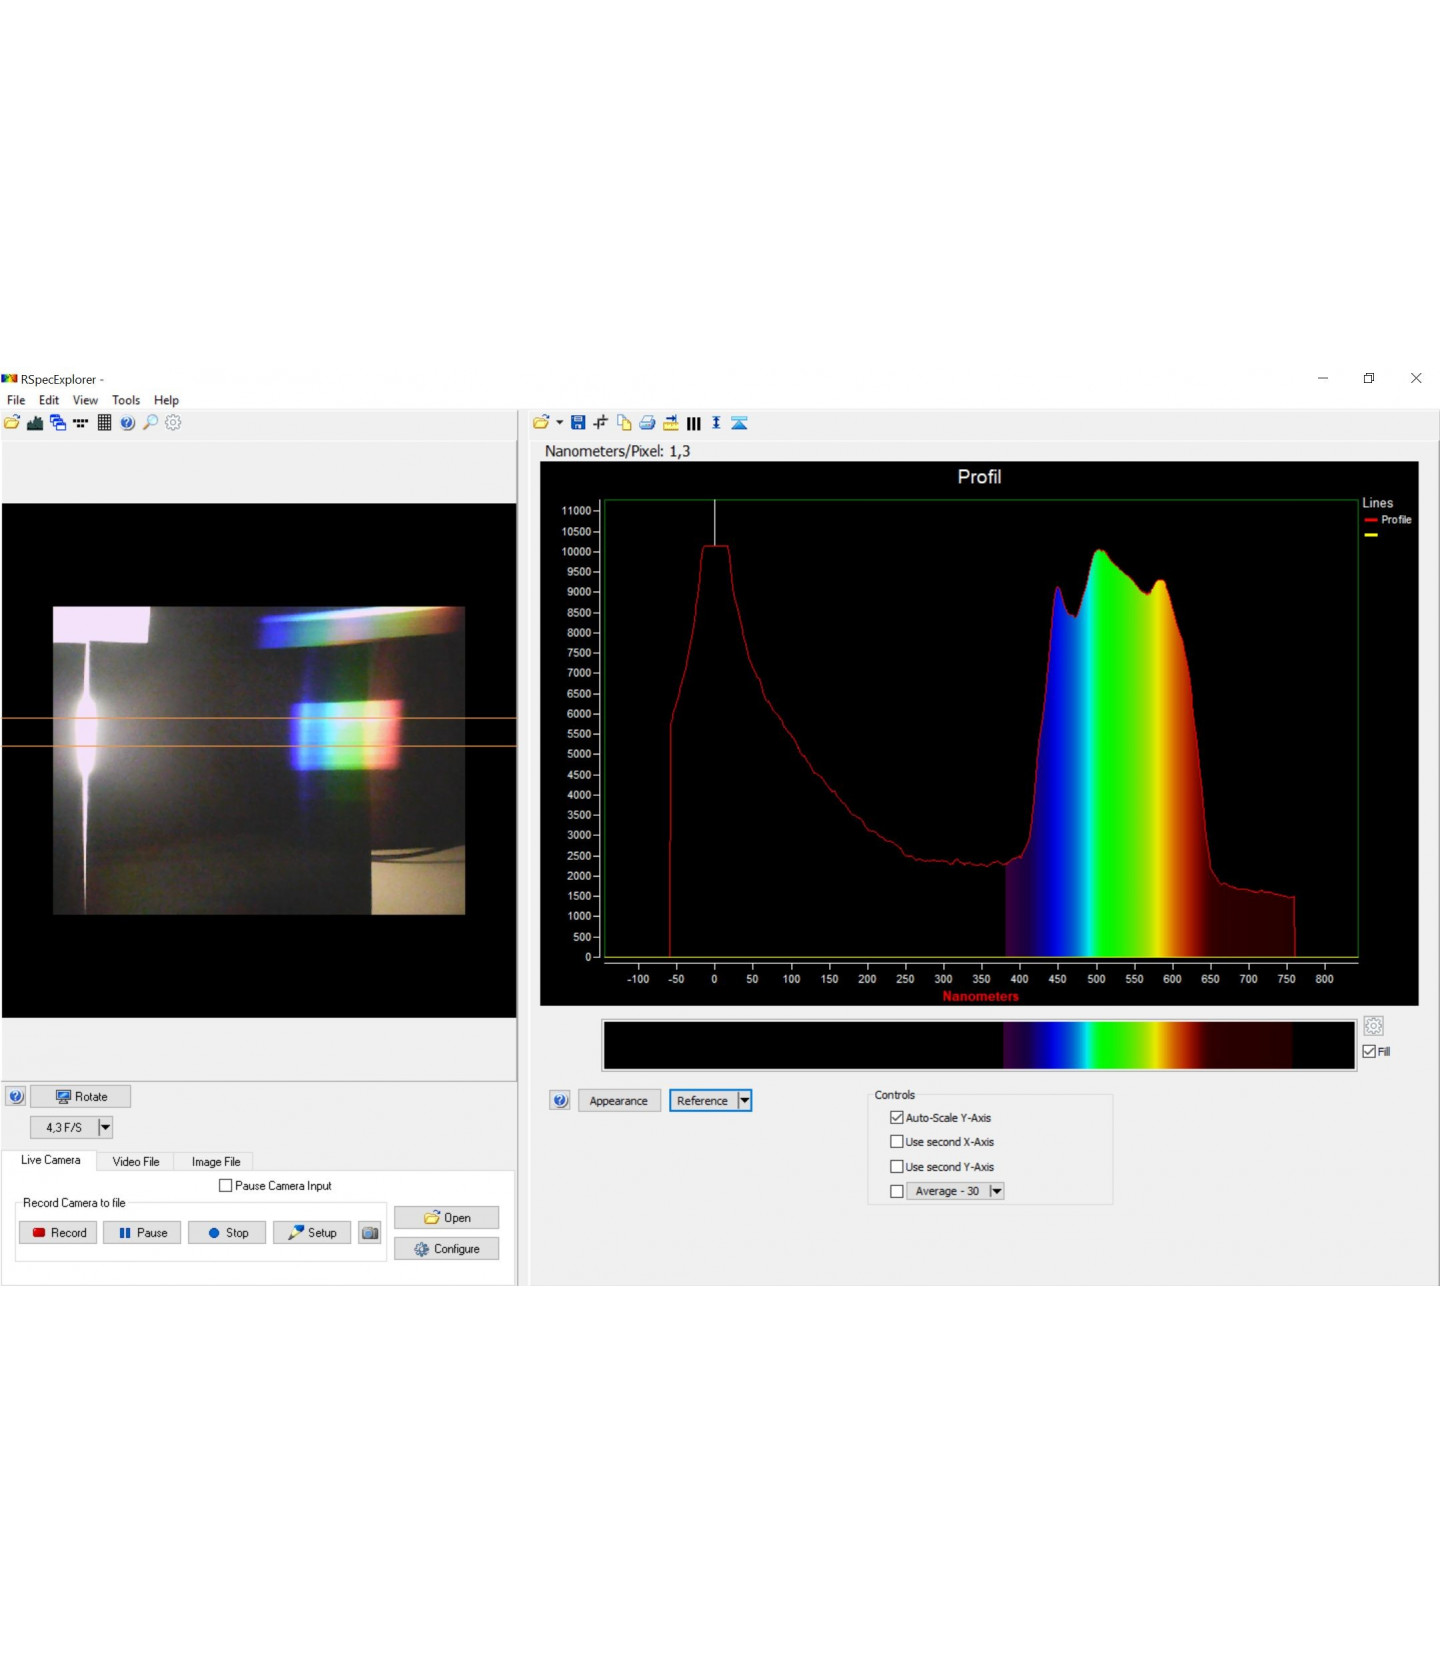Click the open folder icon in left toolbar
The image size is (1440, 1654).
12,423
